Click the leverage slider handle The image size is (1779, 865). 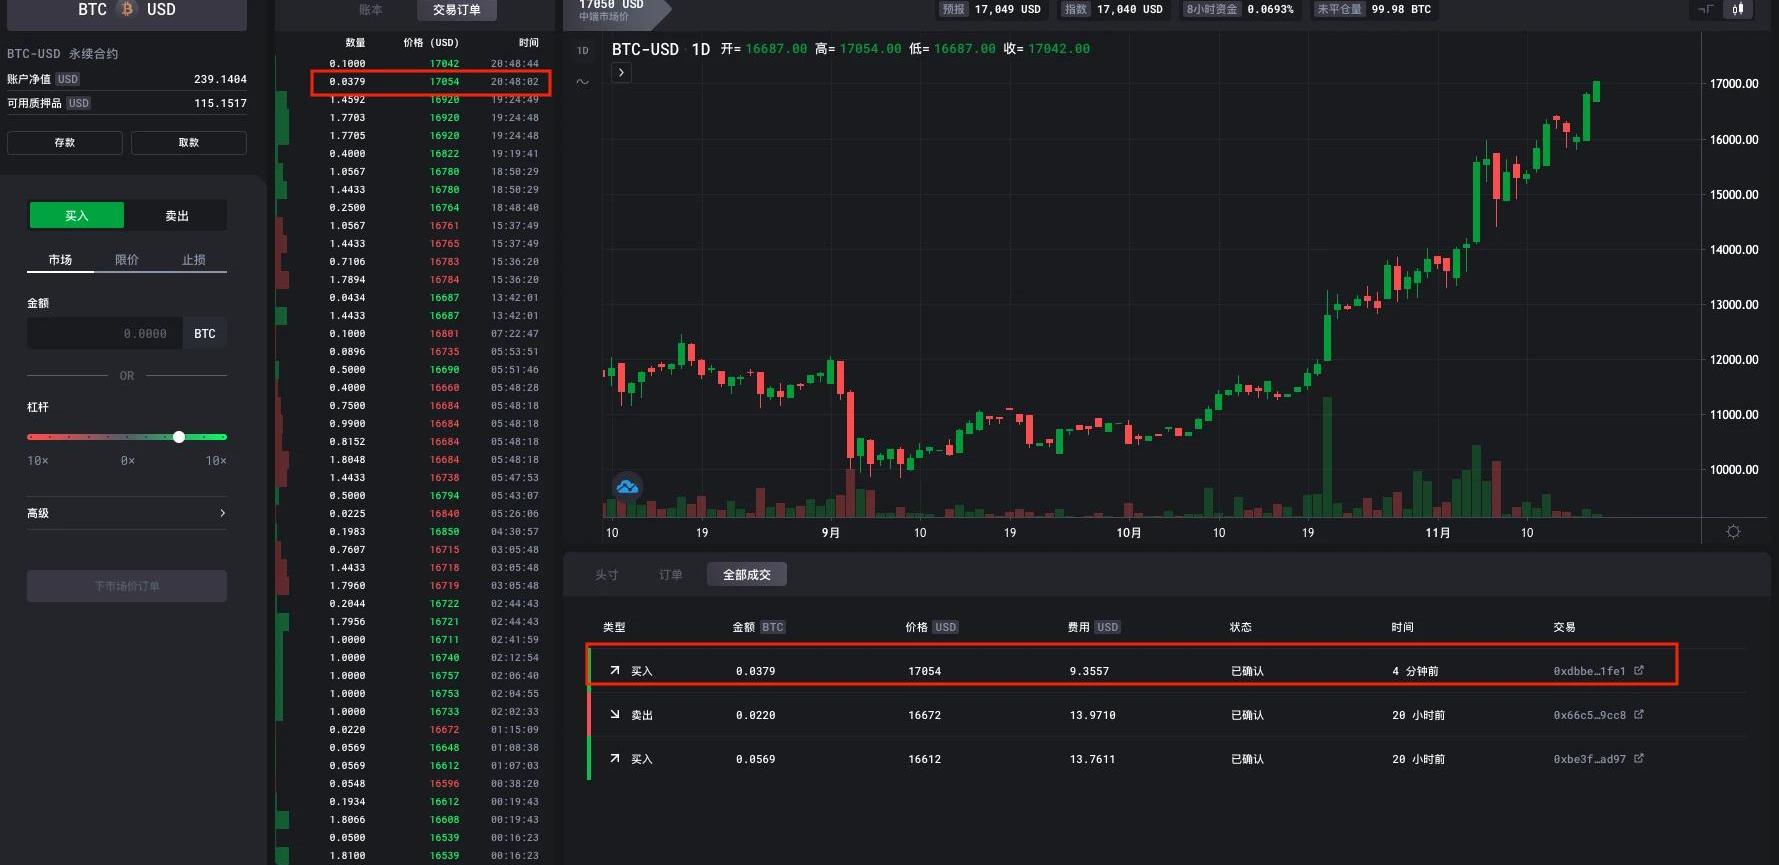click(x=179, y=437)
